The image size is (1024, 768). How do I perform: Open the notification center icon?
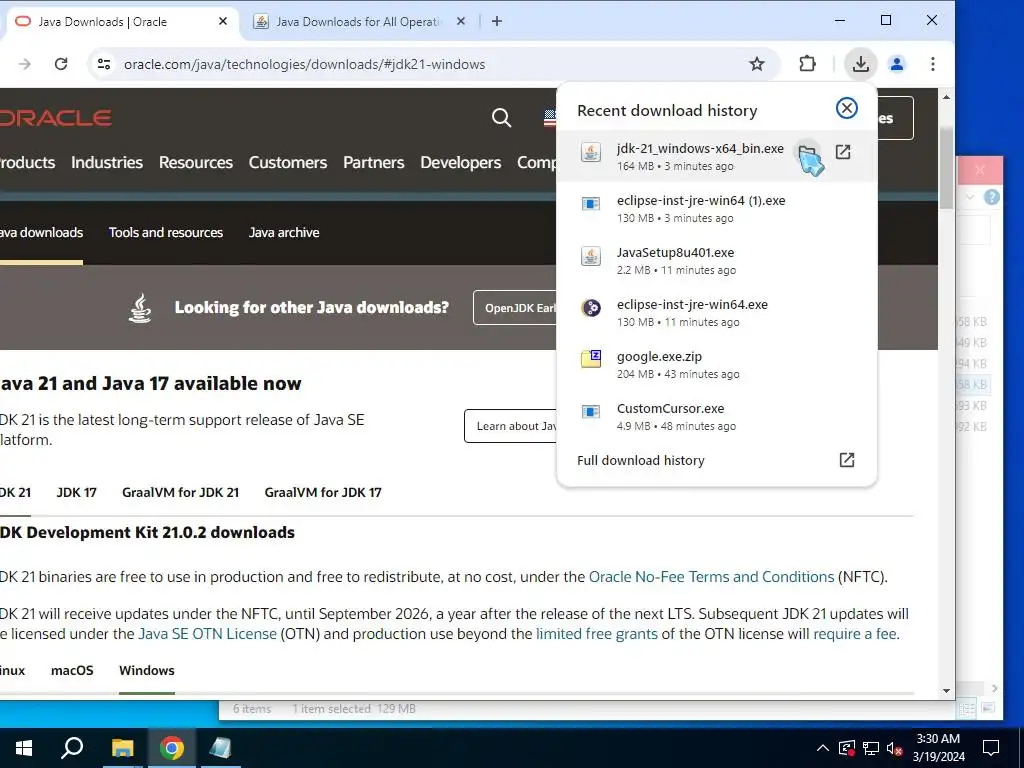click(x=991, y=748)
